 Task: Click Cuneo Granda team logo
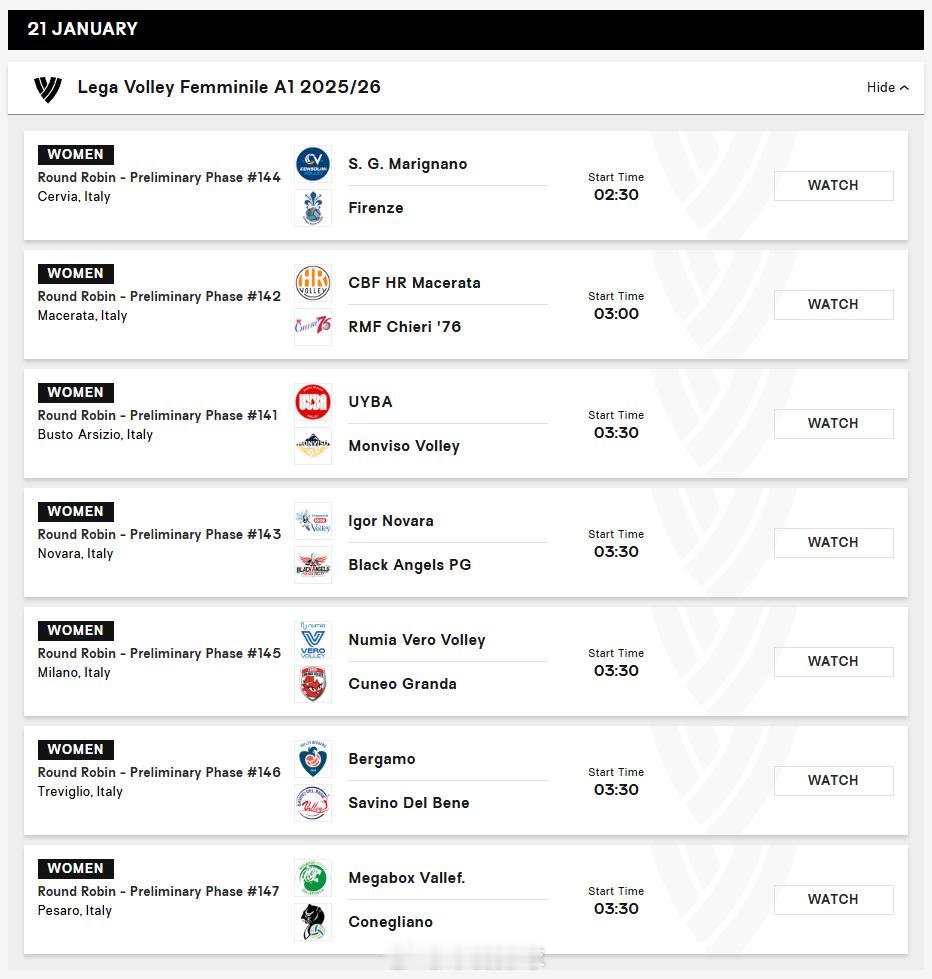tap(313, 684)
